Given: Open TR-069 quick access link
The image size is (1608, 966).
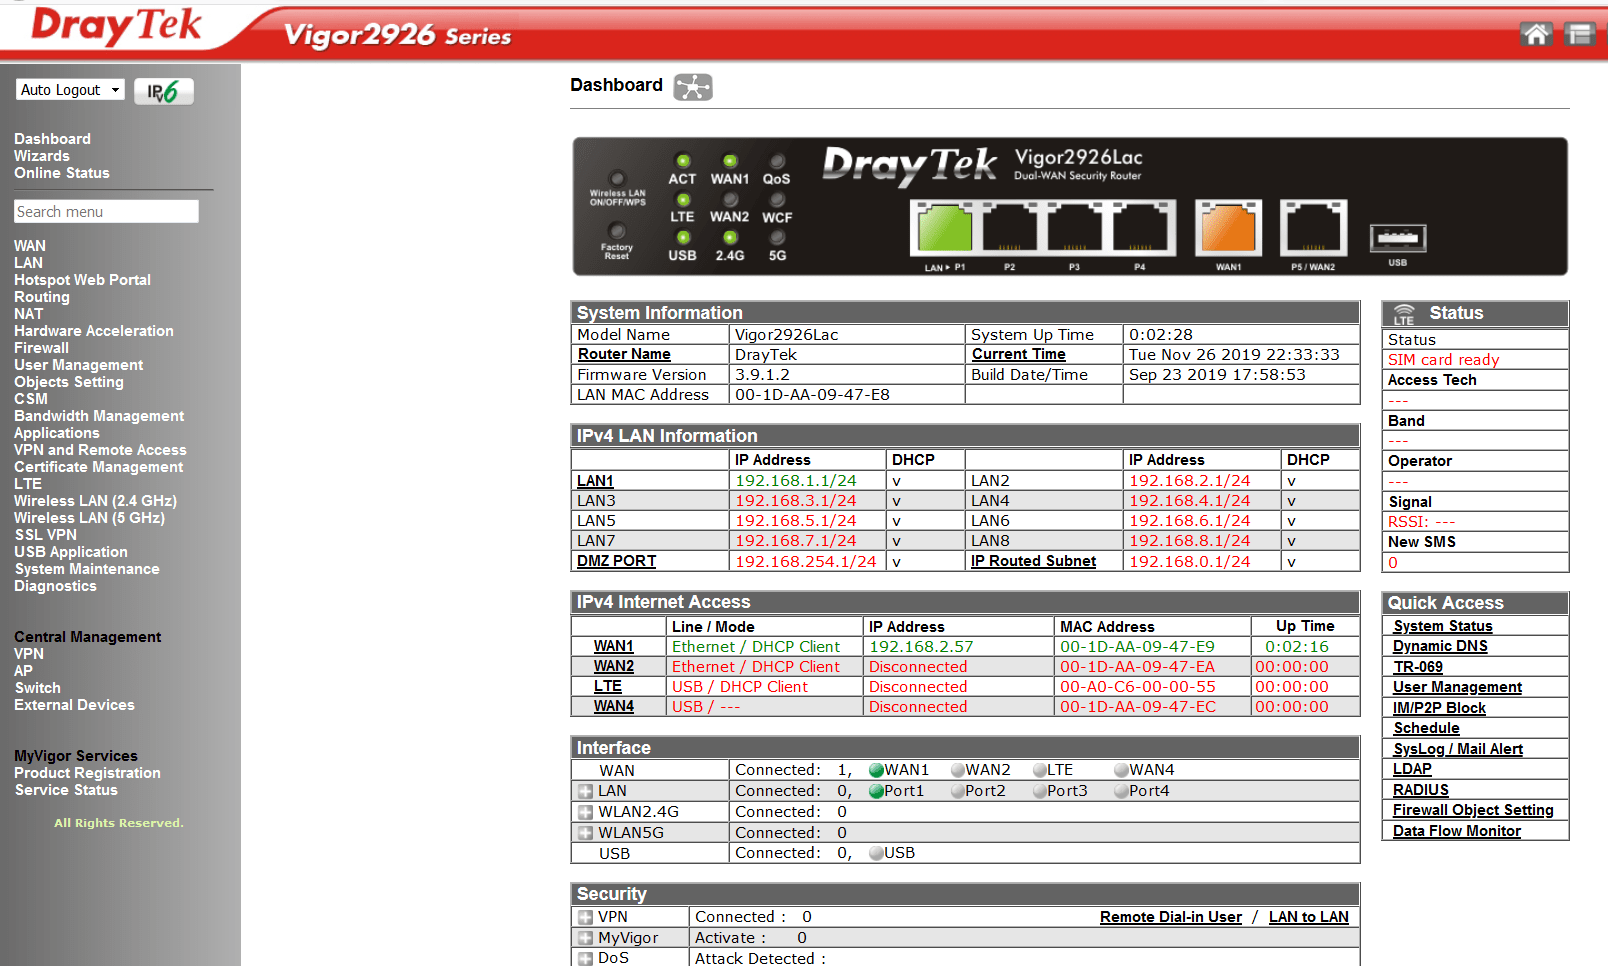Looking at the screenshot, I should [1418, 667].
